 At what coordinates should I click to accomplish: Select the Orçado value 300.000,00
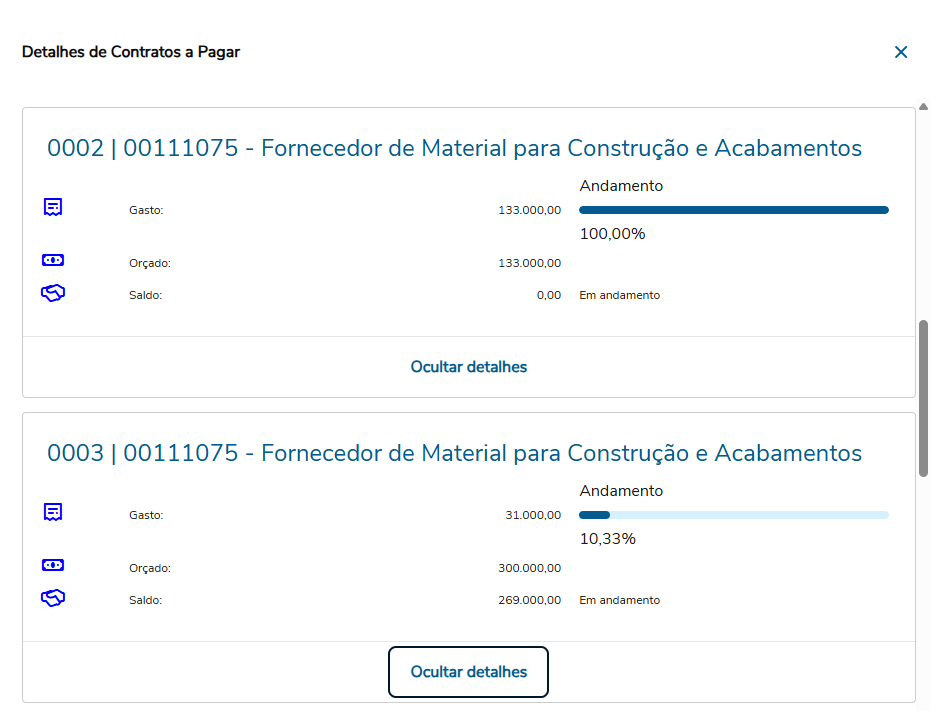click(x=529, y=568)
